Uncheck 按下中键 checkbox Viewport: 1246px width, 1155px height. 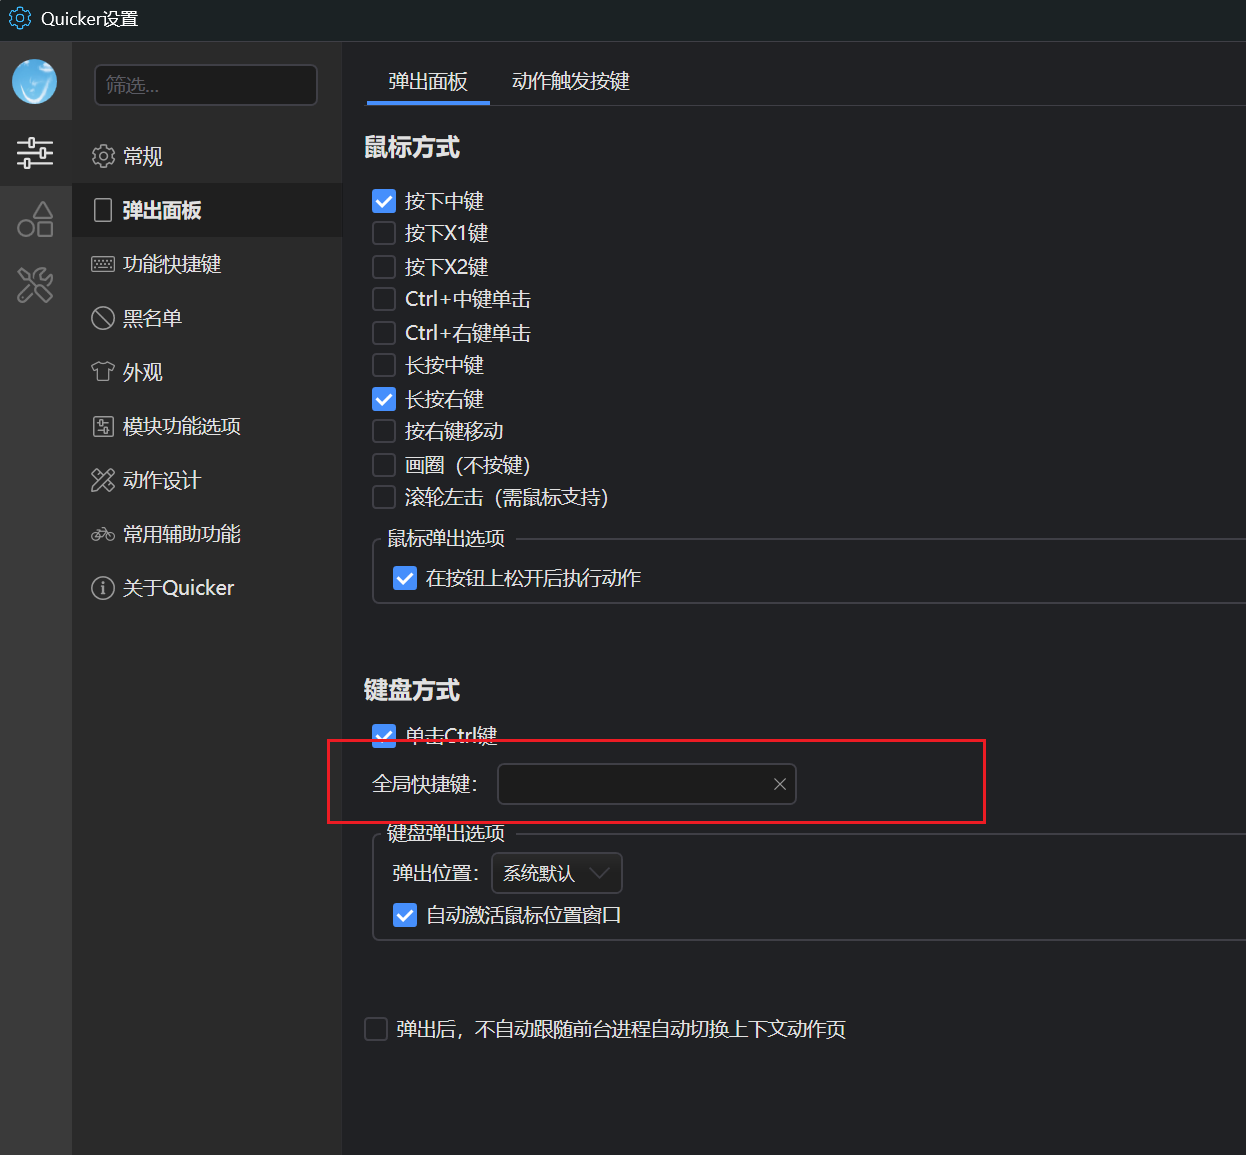point(384,201)
